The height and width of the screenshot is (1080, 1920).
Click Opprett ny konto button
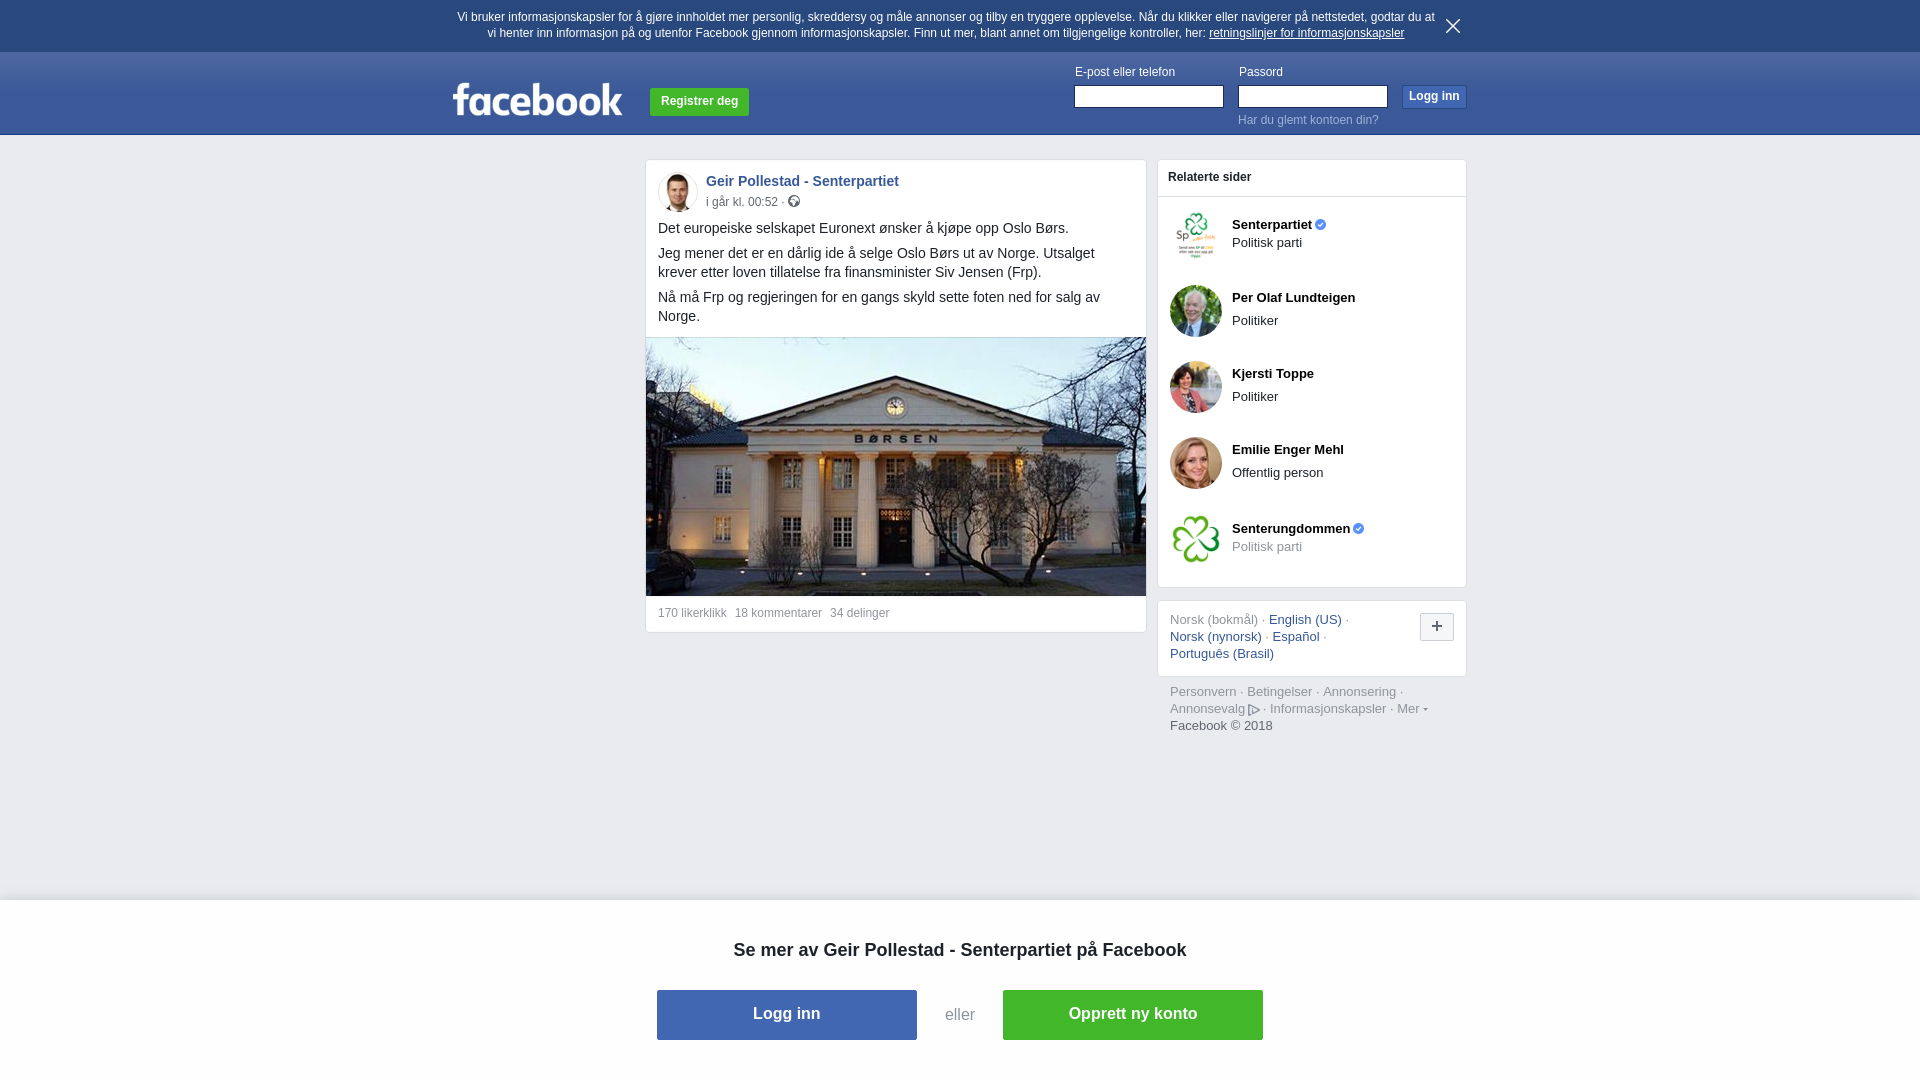(1133, 1015)
